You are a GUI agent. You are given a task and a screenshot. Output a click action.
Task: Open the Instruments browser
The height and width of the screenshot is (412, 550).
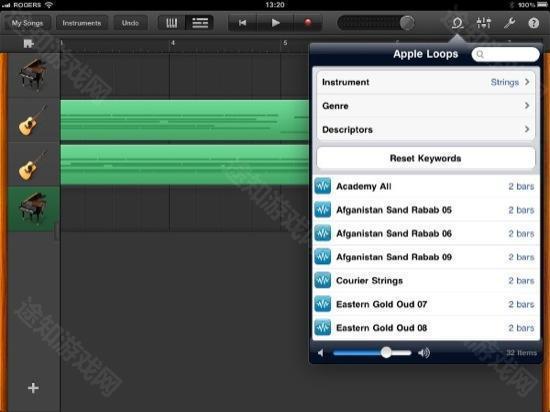click(x=82, y=23)
